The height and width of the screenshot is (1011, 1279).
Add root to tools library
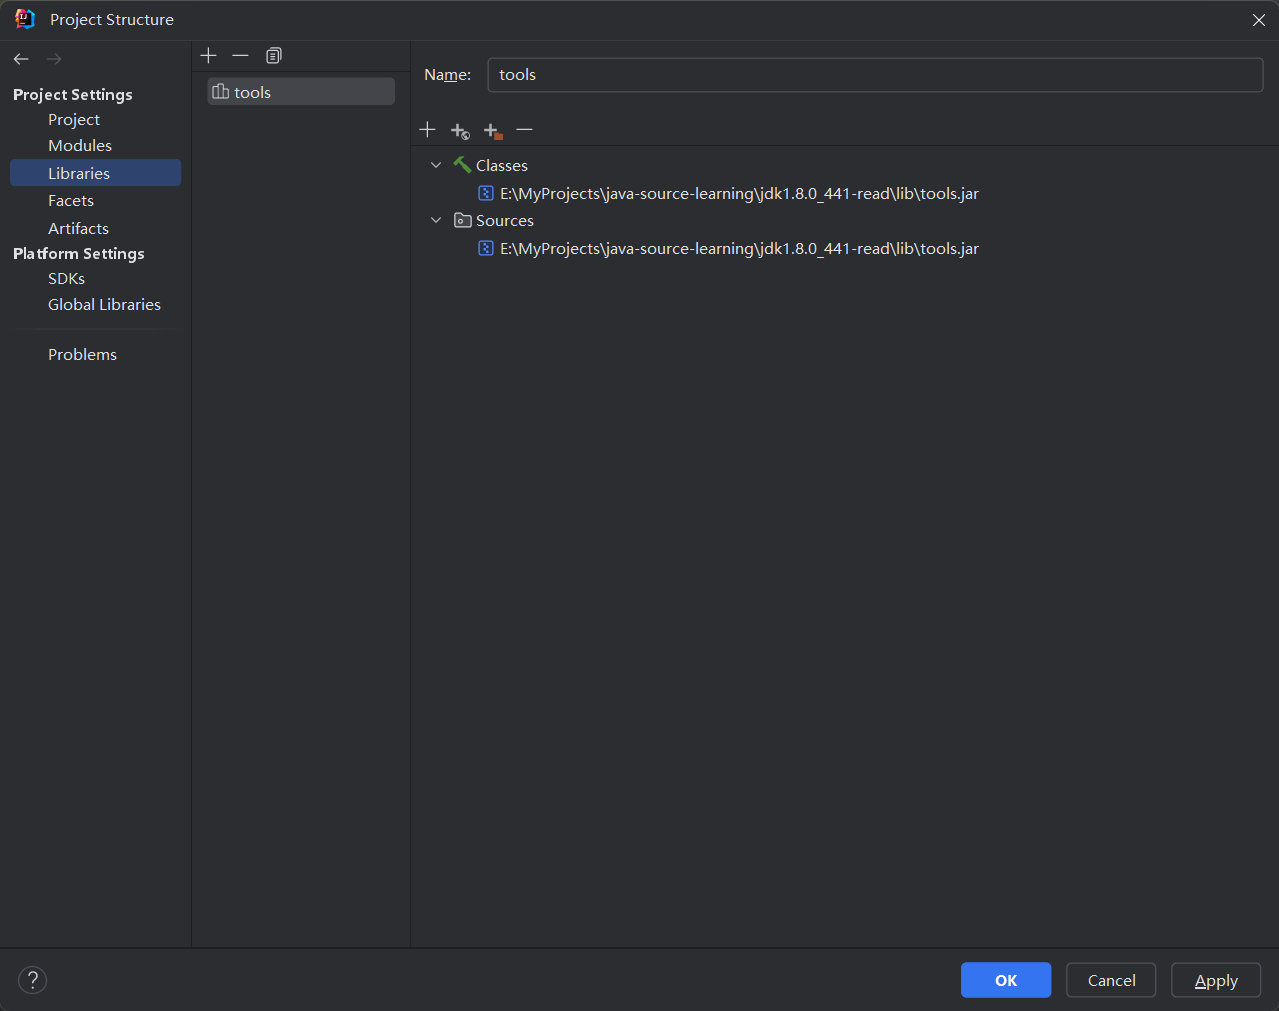pos(427,130)
